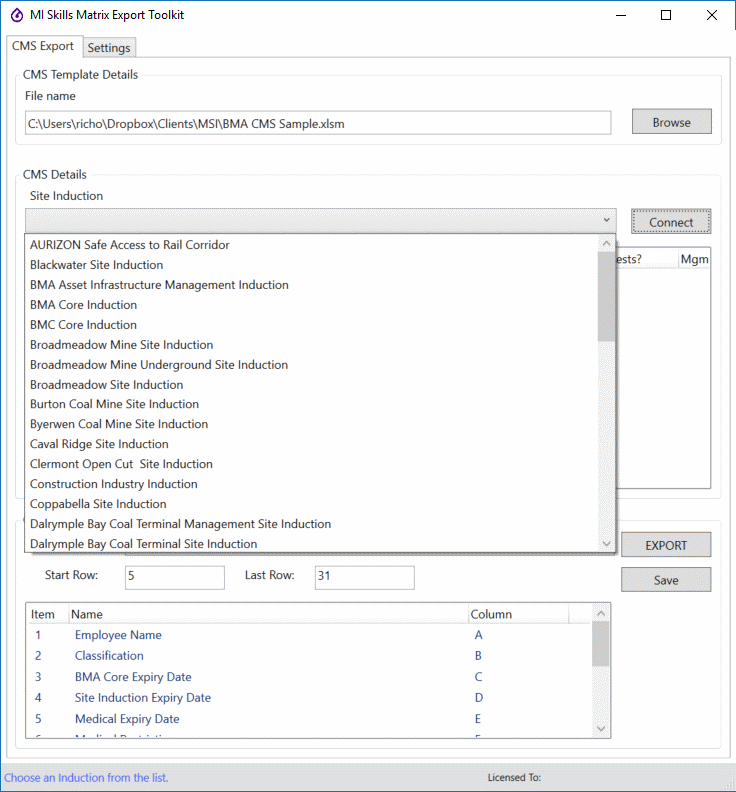Switch to the CMS Export tab
The height and width of the screenshot is (792, 736).
pos(43,46)
